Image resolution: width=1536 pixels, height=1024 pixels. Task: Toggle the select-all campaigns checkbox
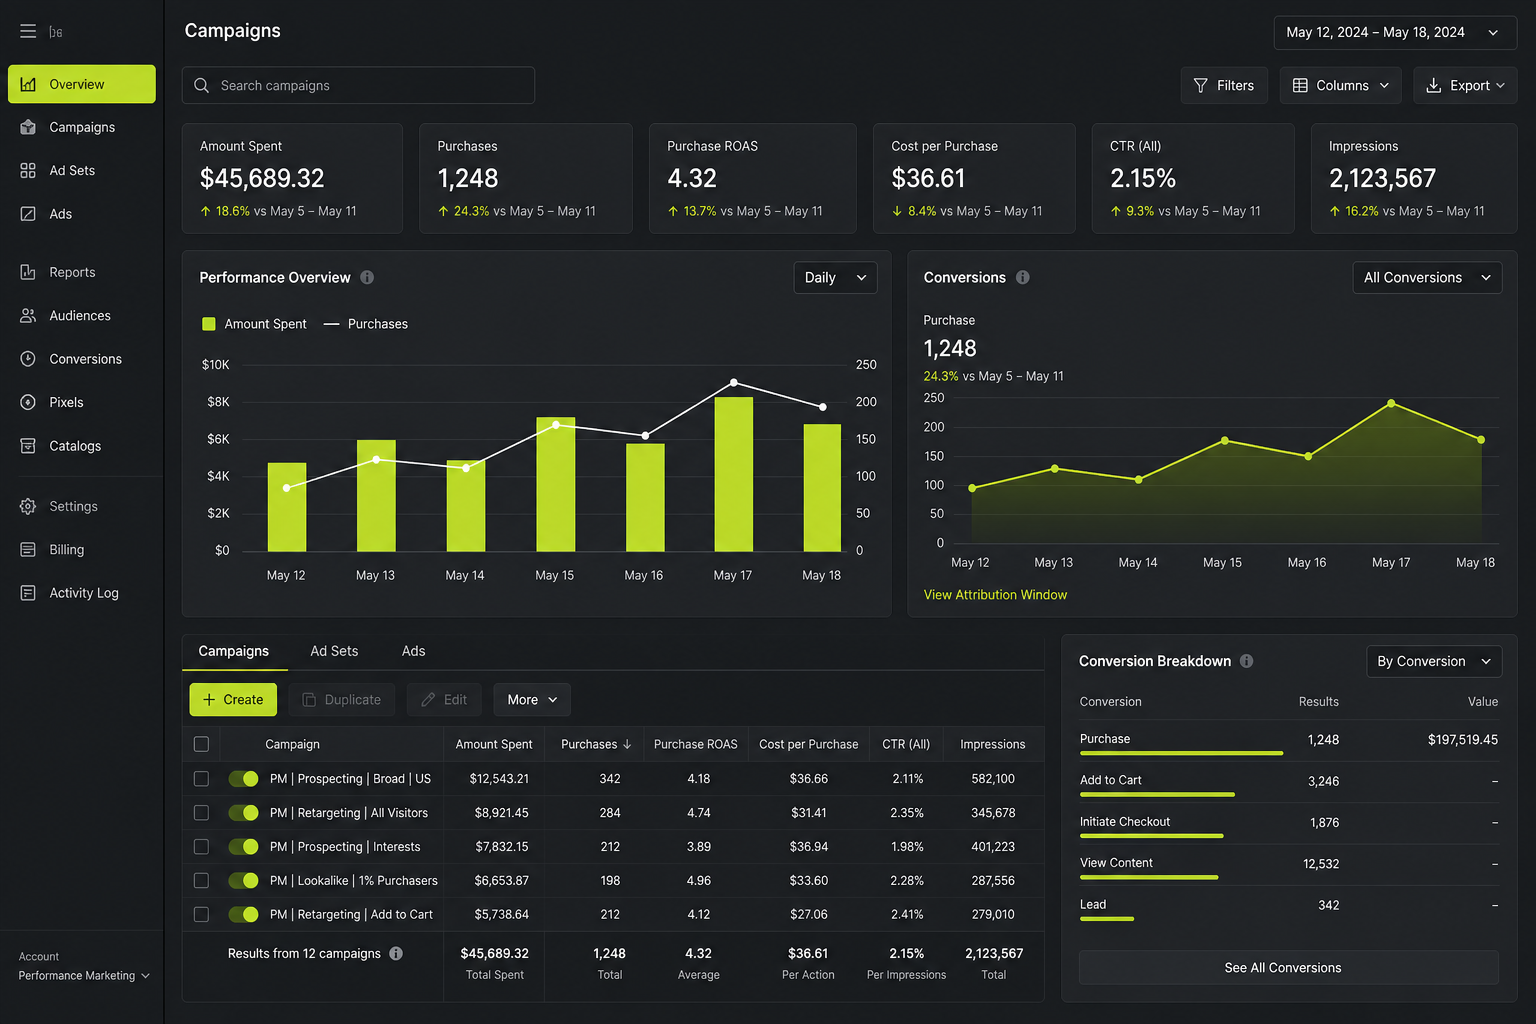(201, 745)
